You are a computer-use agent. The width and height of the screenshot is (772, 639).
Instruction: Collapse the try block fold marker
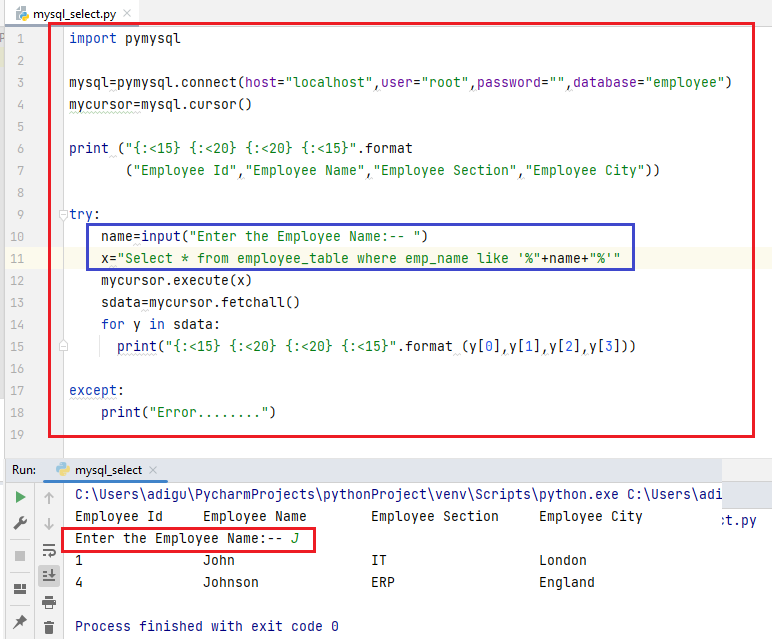[x=63, y=215]
